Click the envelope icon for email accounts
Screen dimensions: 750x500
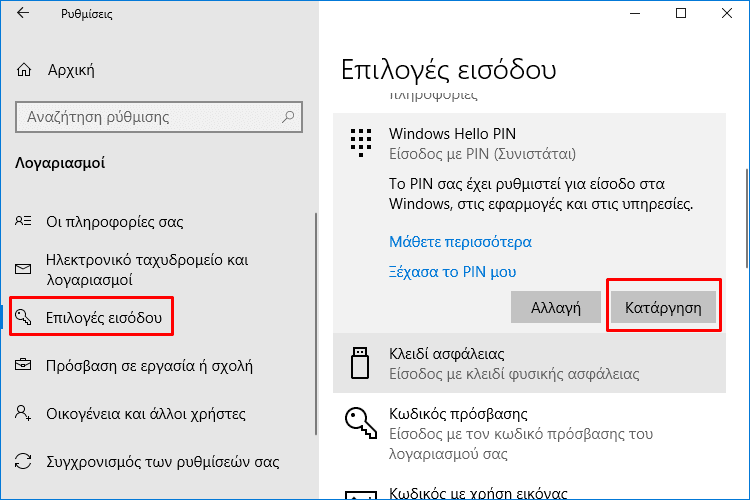click(x=23, y=269)
